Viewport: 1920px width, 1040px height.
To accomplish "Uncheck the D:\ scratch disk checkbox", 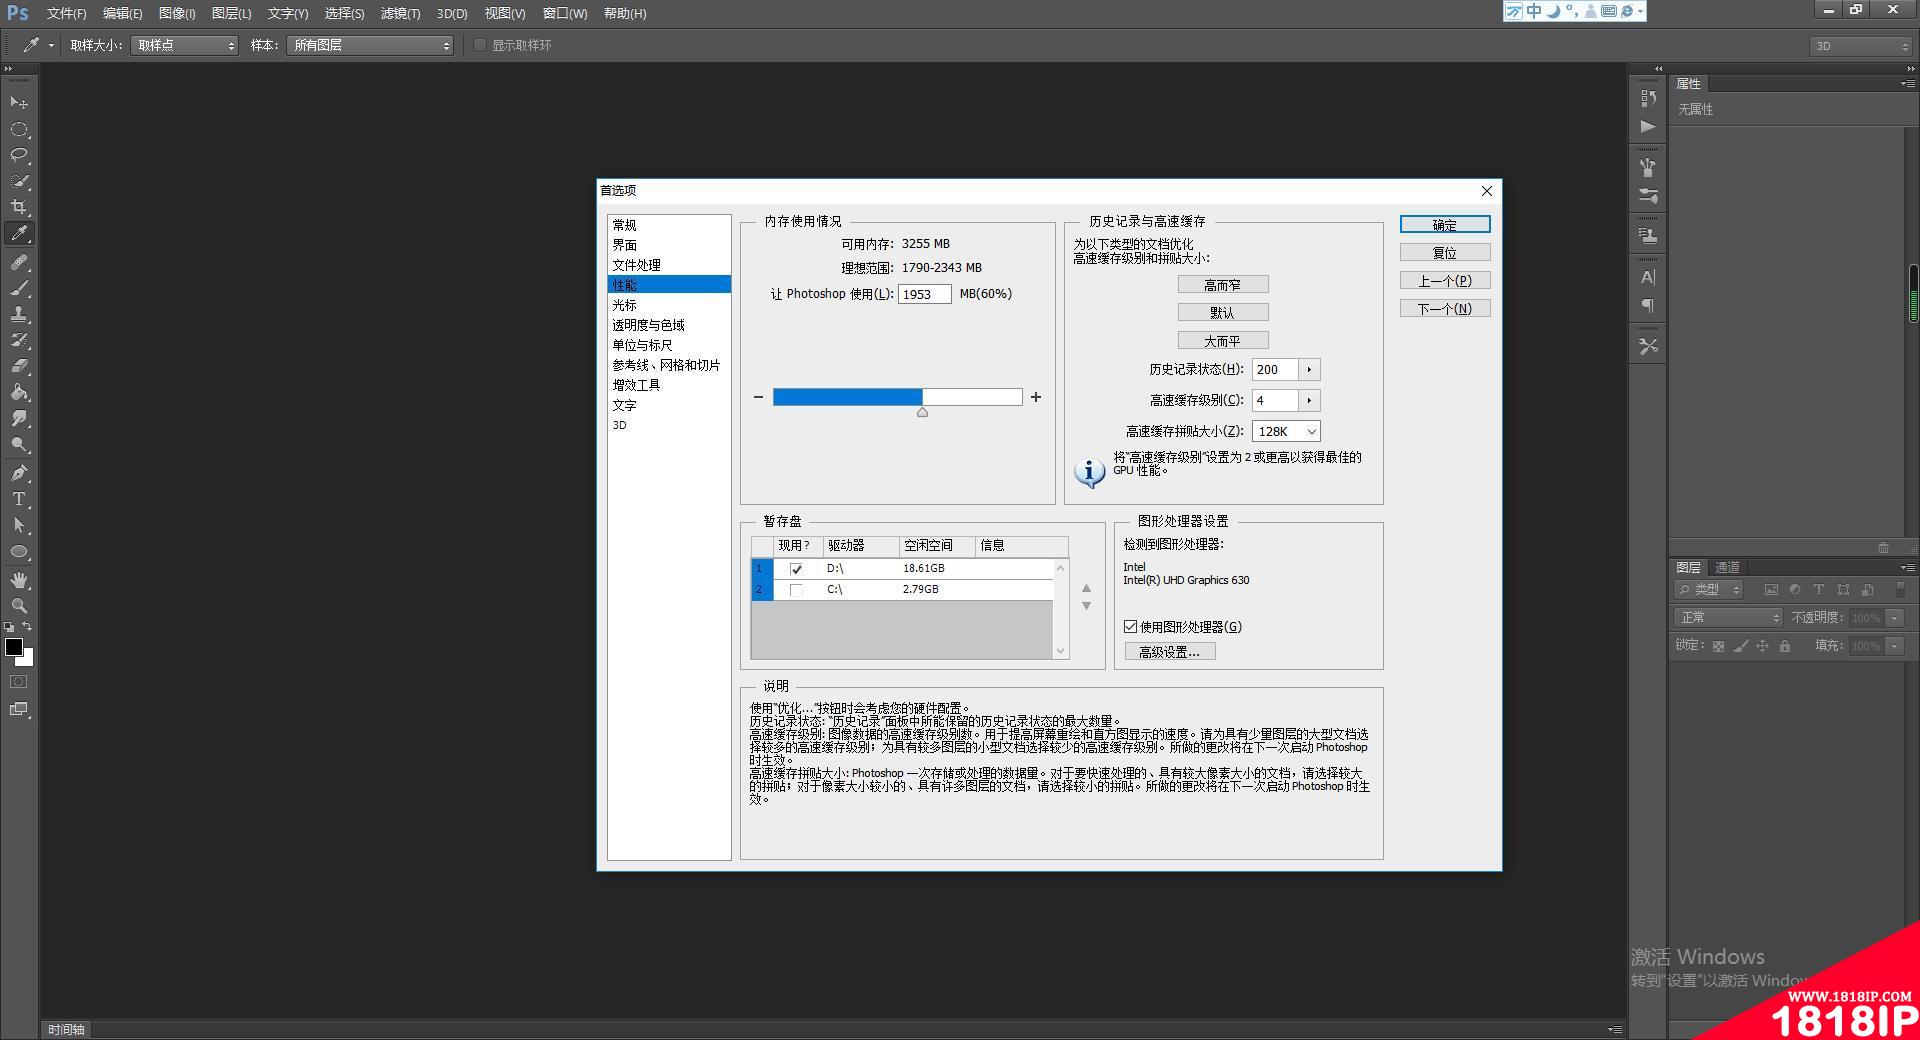I will (796, 569).
